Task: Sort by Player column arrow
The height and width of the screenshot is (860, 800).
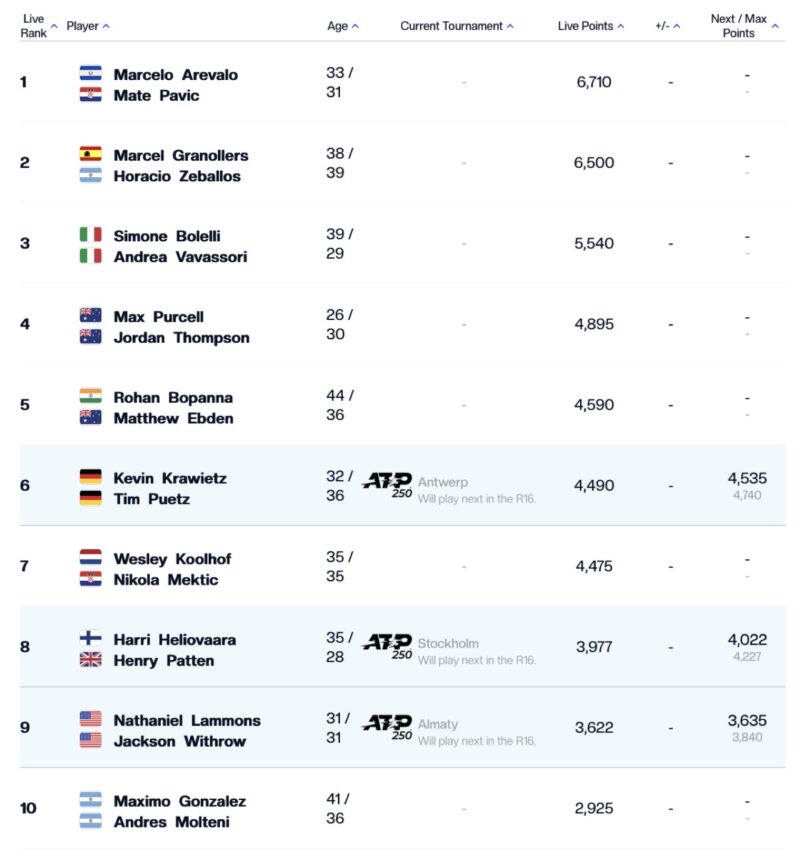Action: point(106,26)
